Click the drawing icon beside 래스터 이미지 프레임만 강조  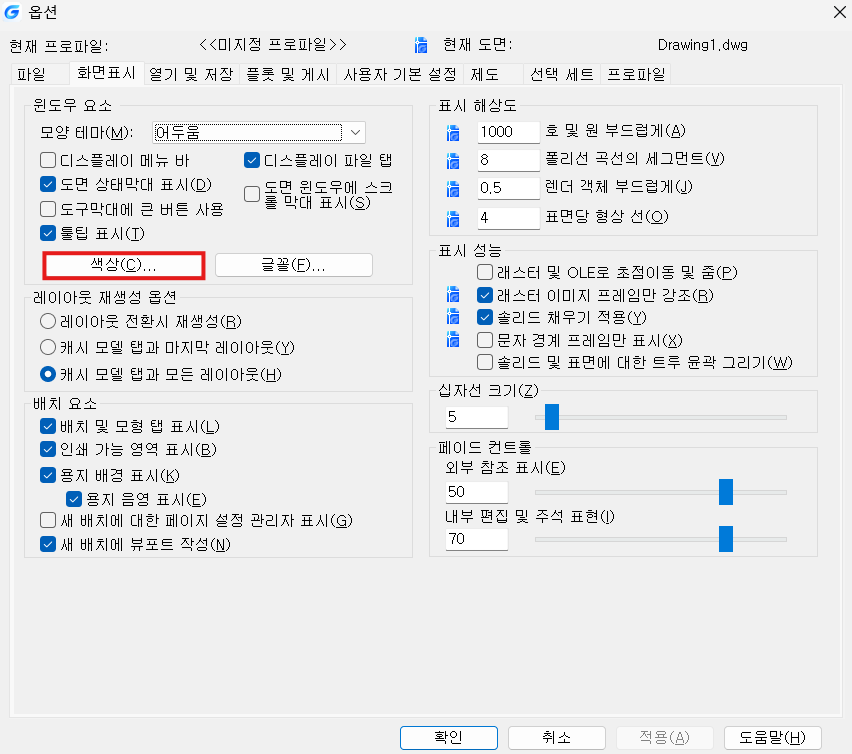[x=453, y=295]
